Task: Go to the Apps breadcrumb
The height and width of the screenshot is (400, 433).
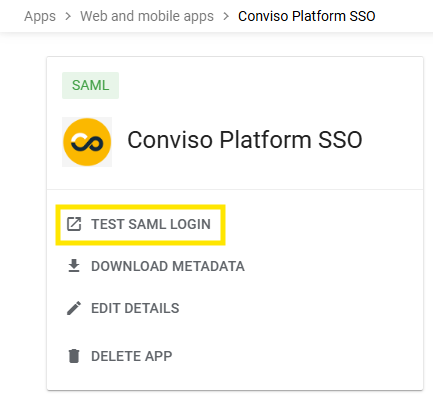Action: (x=40, y=16)
